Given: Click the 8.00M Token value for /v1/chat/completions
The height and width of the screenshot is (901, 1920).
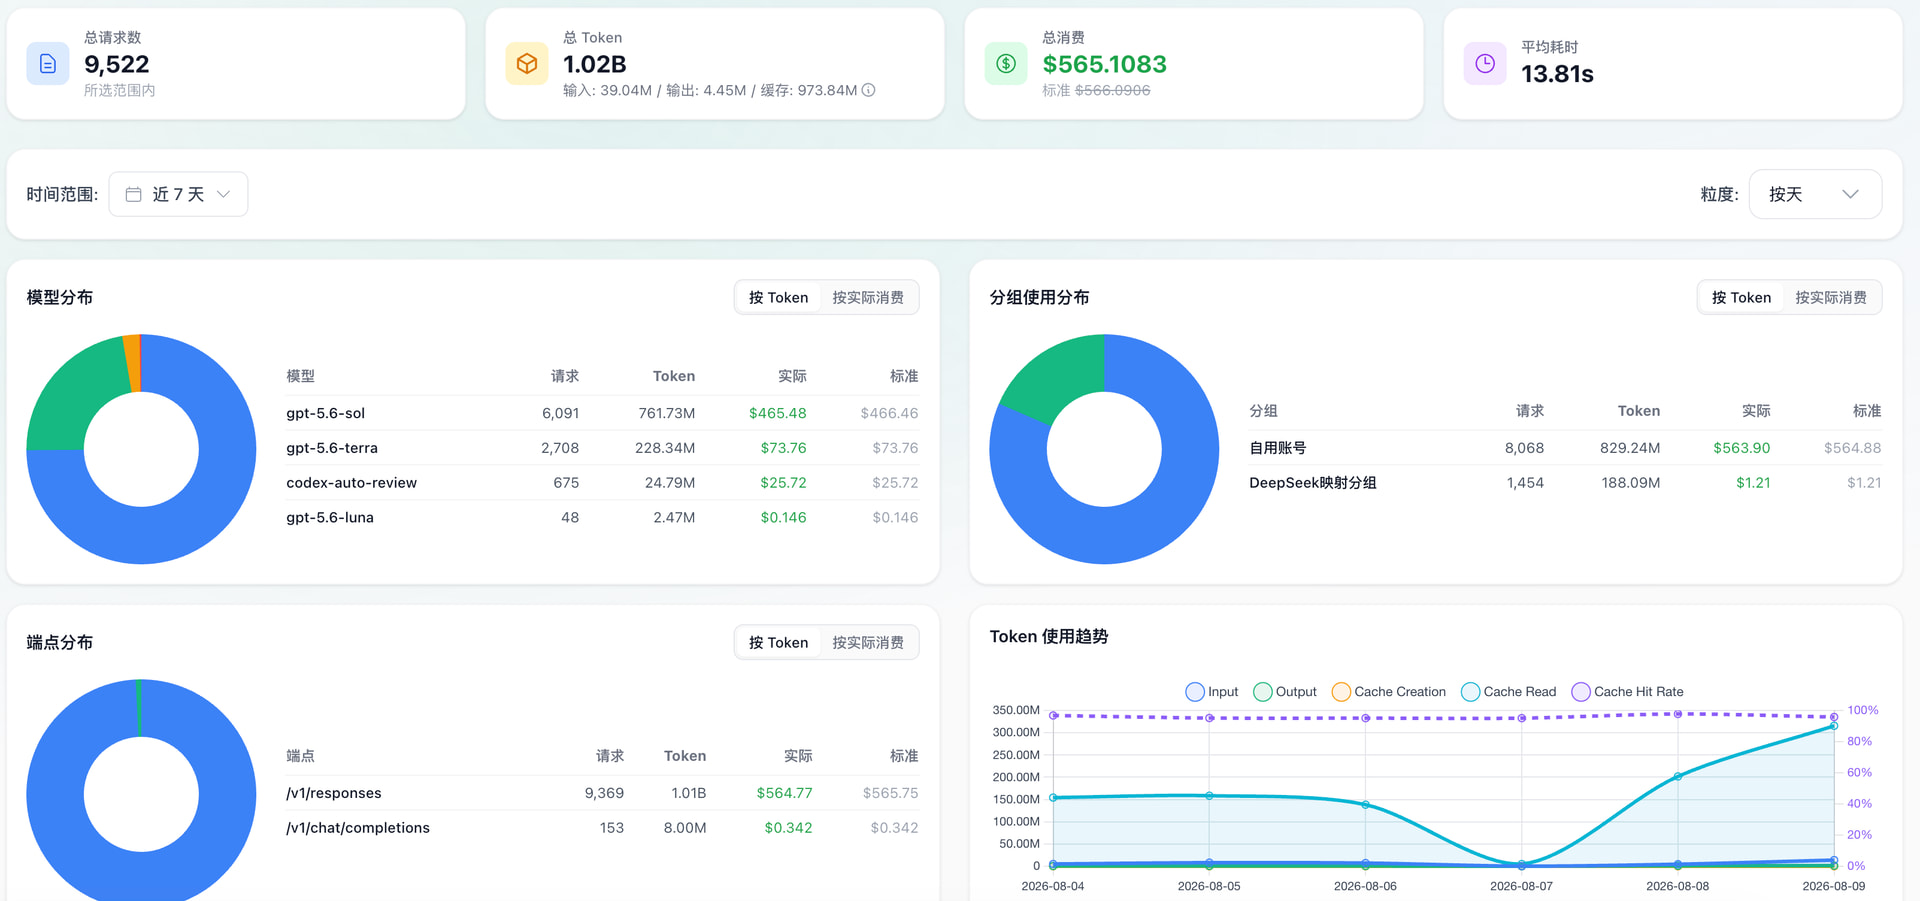Looking at the screenshot, I should [x=685, y=828].
